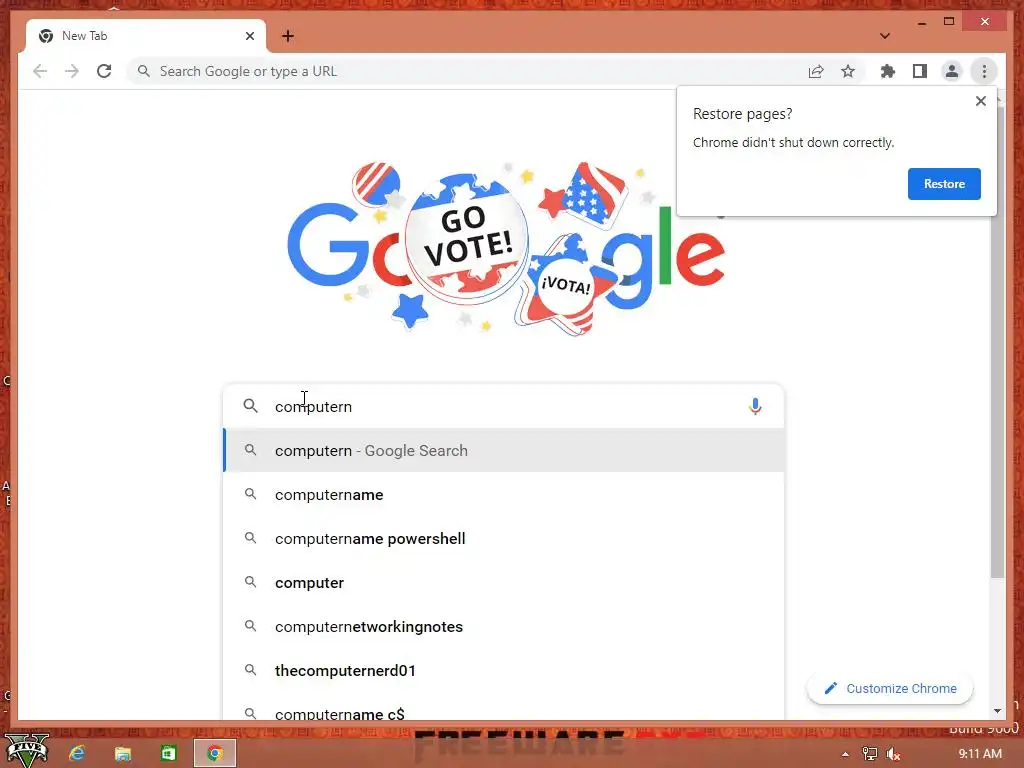The height and width of the screenshot is (768, 1024).
Task: Open the Extensions puzzle icon
Action: (888, 71)
